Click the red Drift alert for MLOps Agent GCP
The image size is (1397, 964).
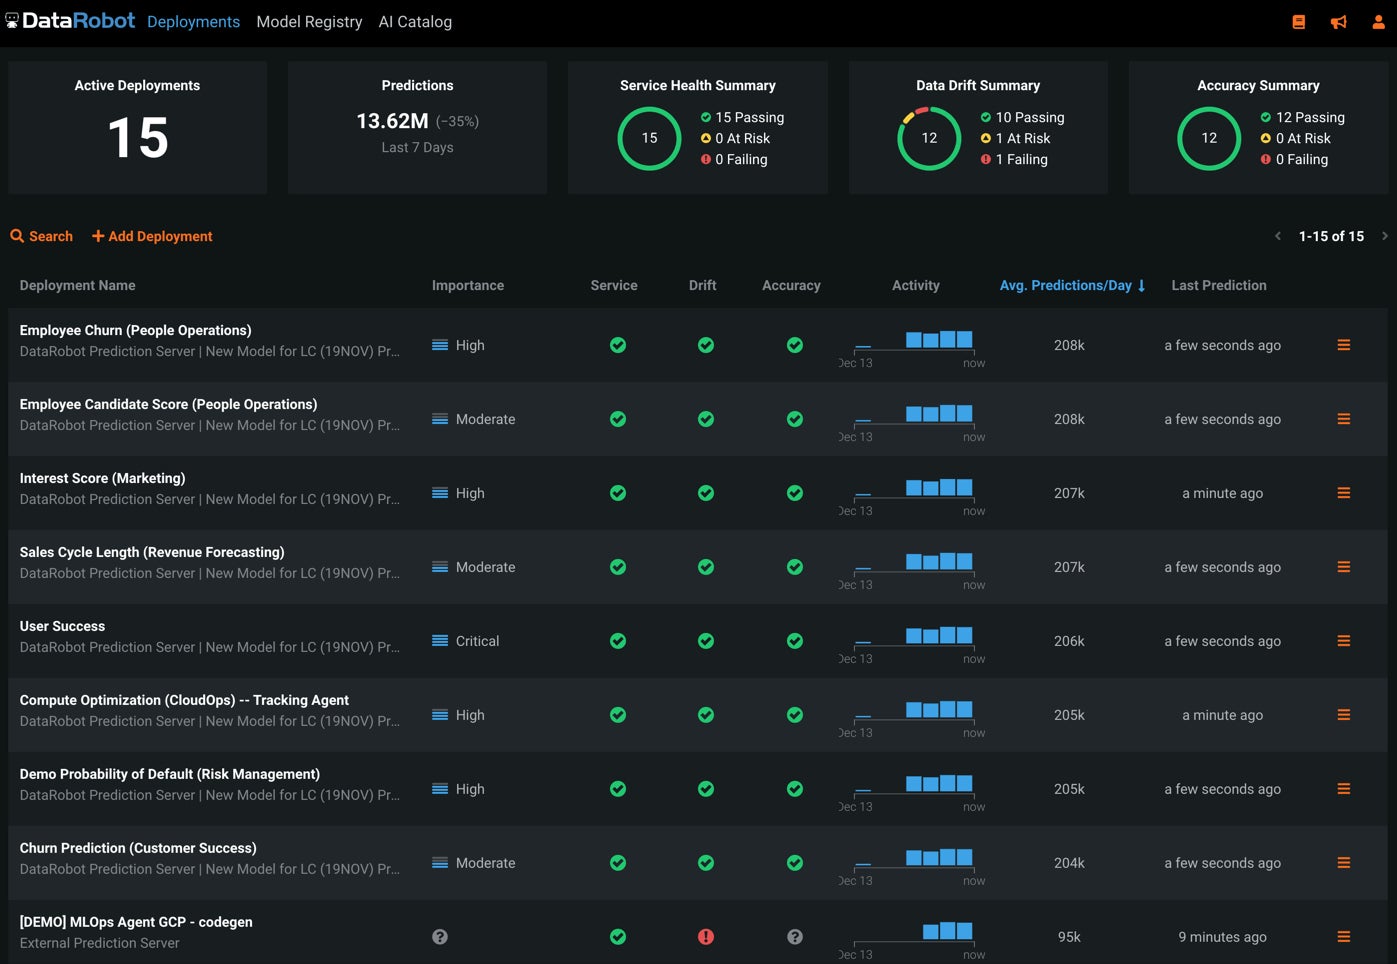coord(706,937)
